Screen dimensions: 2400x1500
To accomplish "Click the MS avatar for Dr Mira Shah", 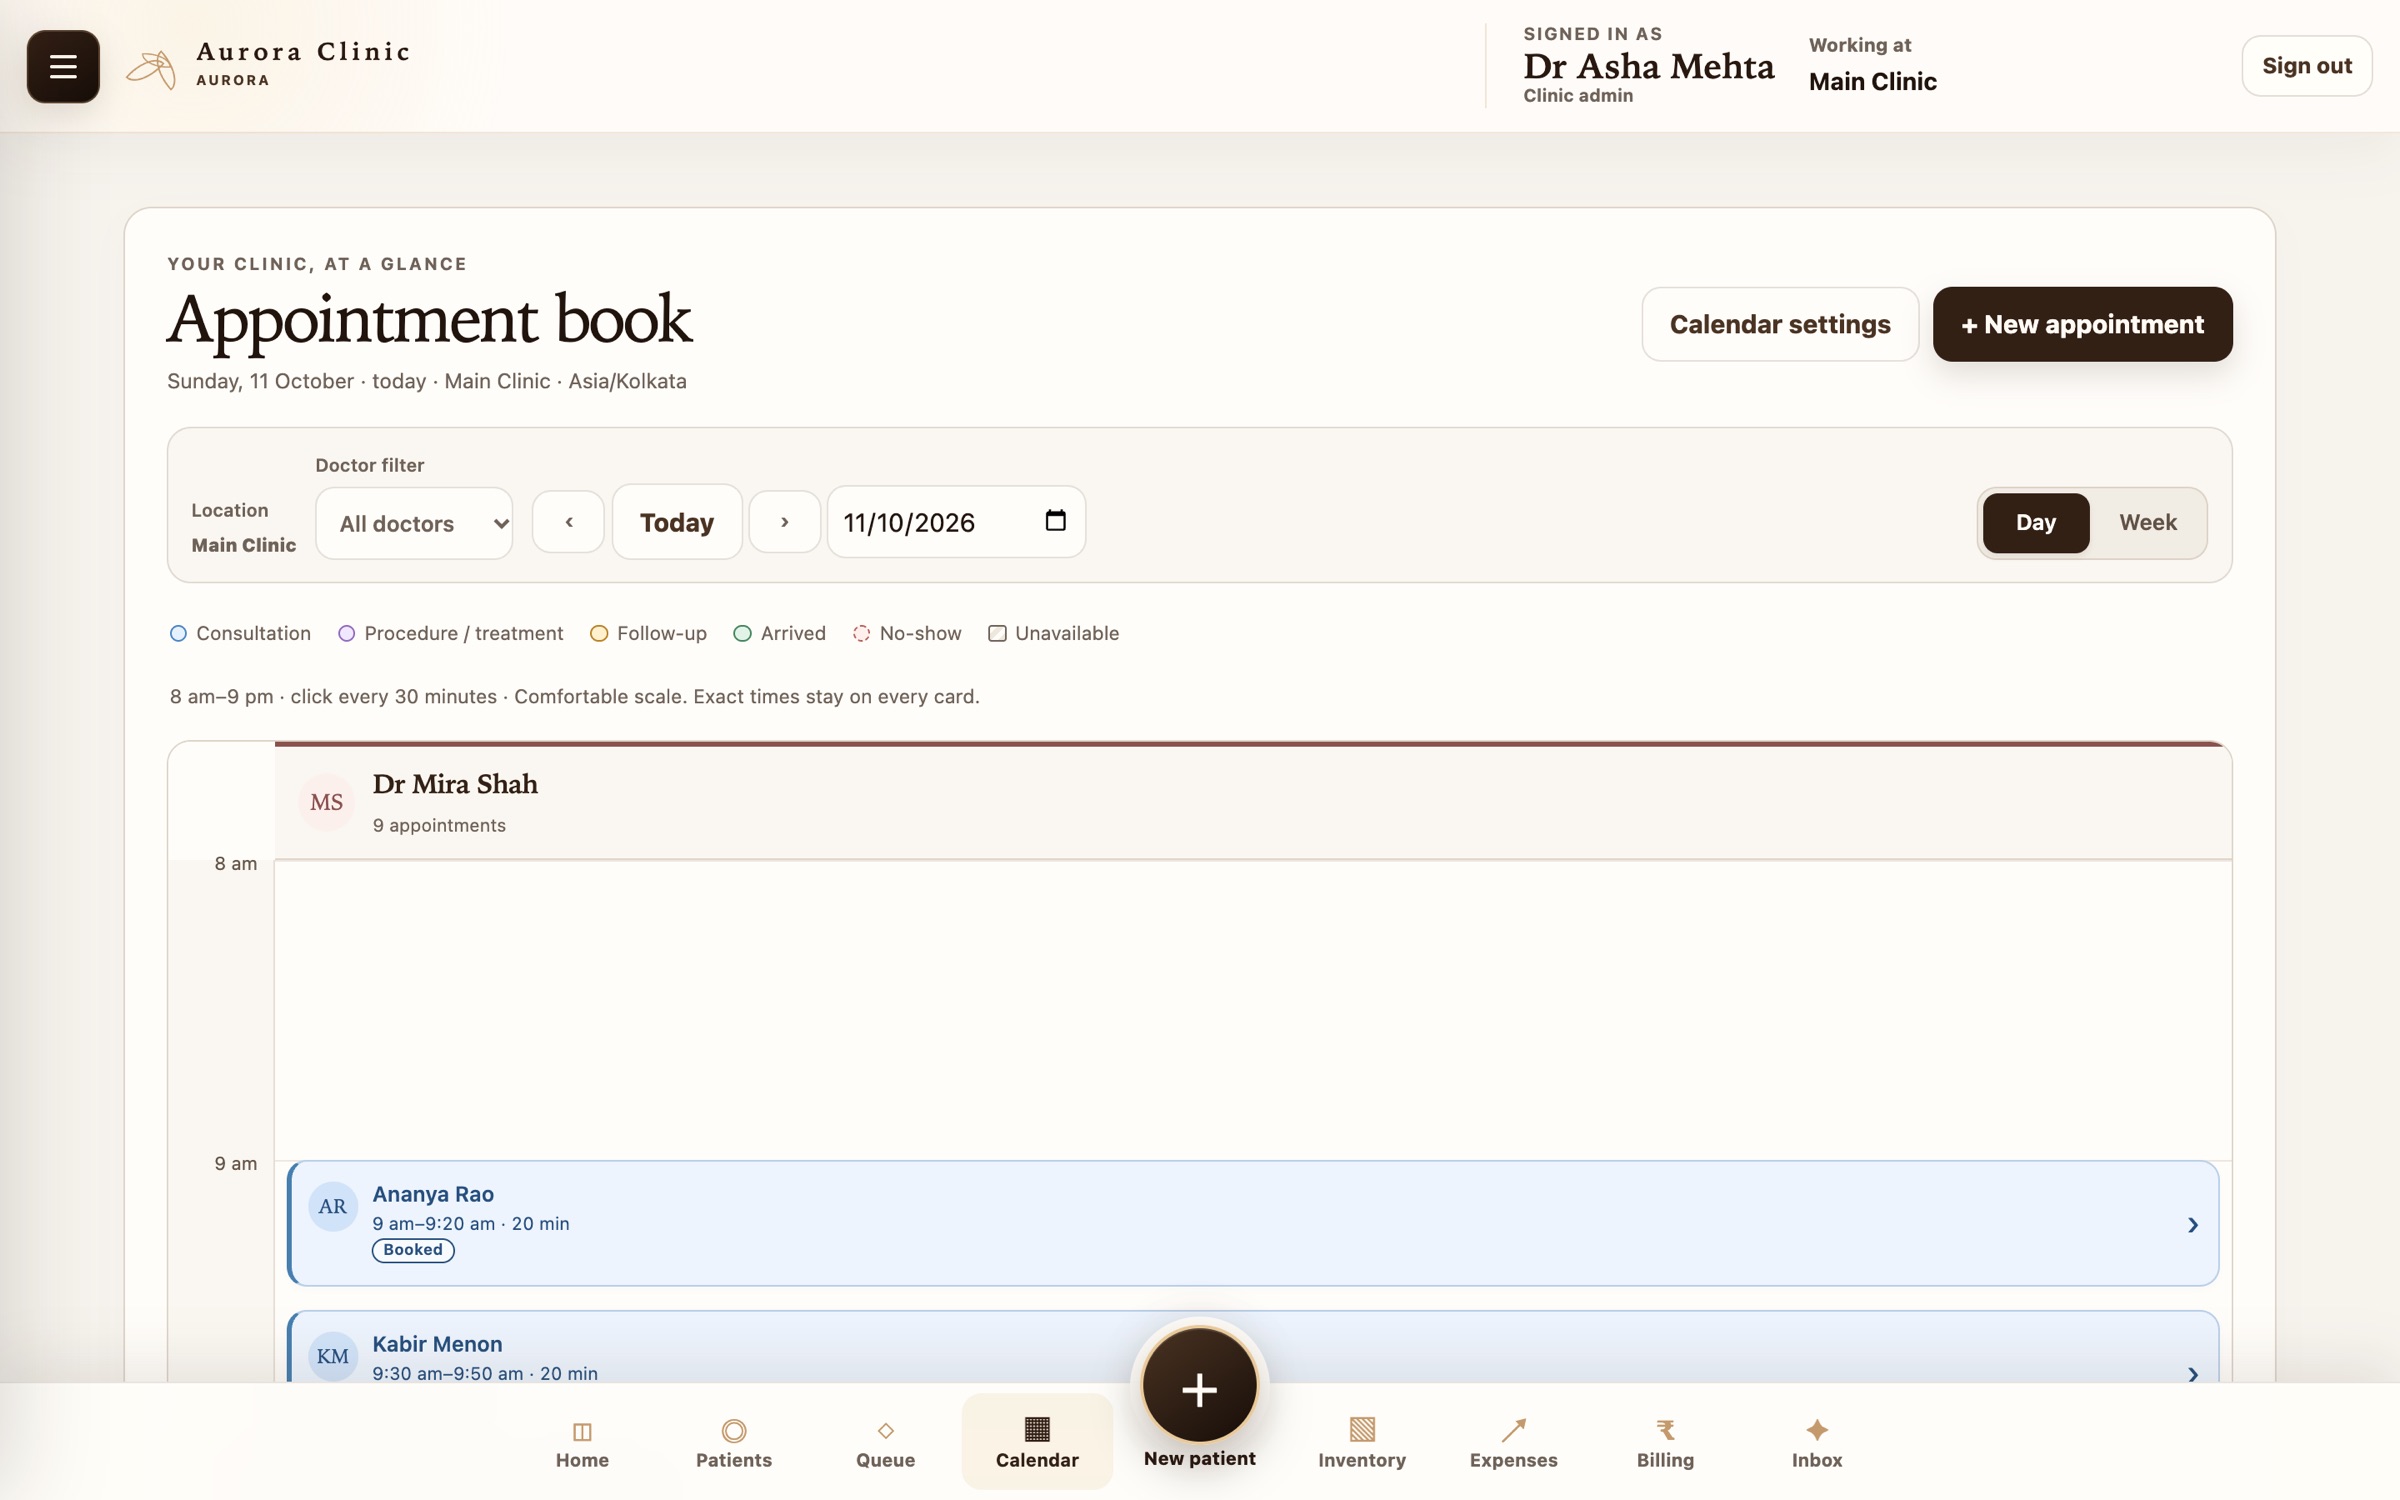I will tap(327, 802).
